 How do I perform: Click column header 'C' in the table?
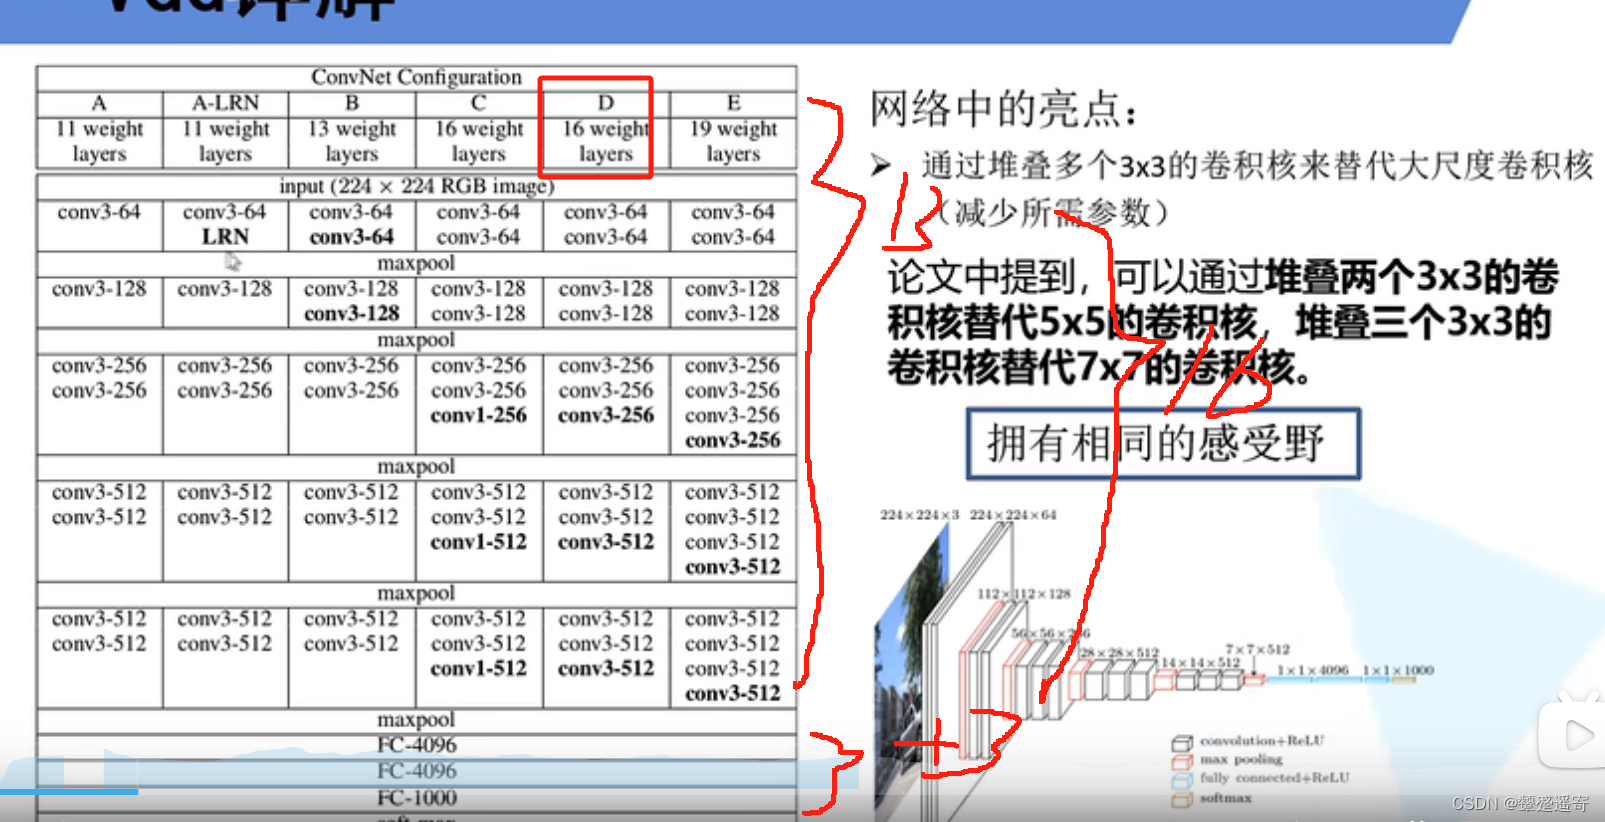[x=479, y=103]
